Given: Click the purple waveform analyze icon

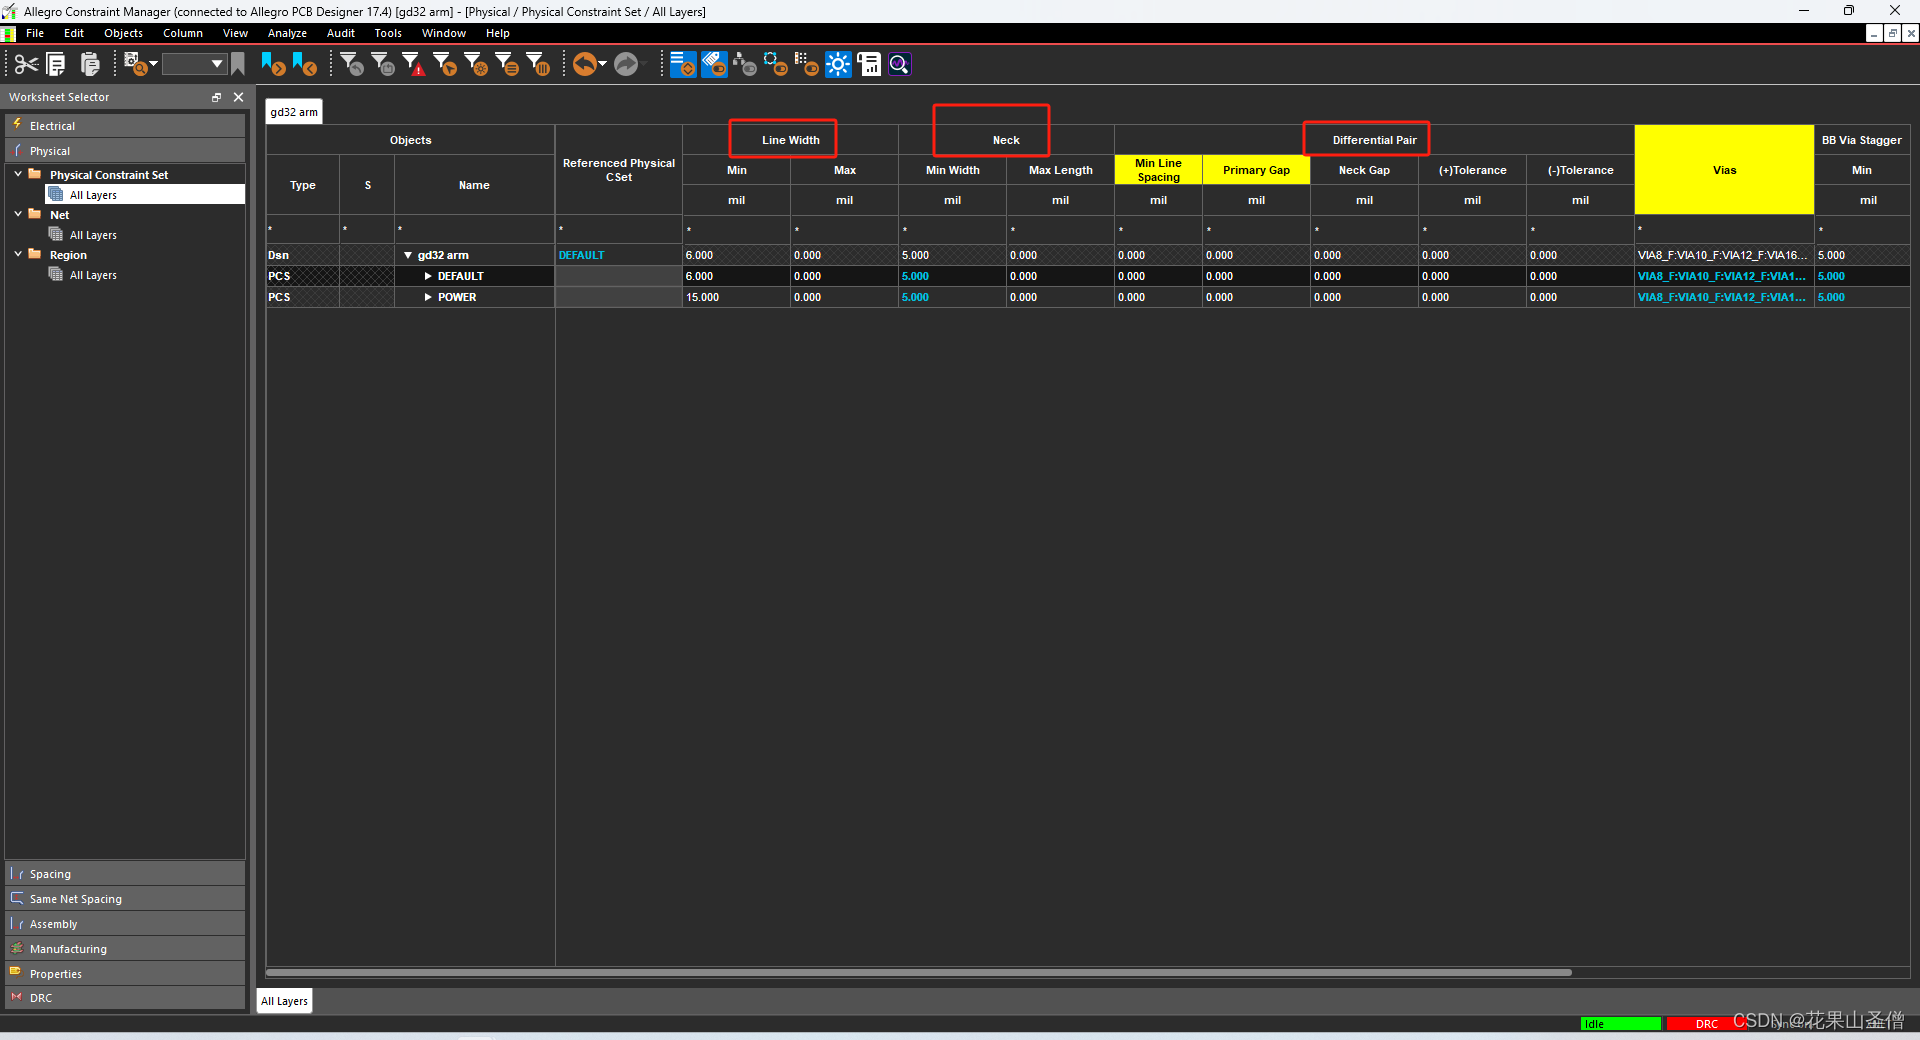Looking at the screenshot, I should [x=899, y=65].
